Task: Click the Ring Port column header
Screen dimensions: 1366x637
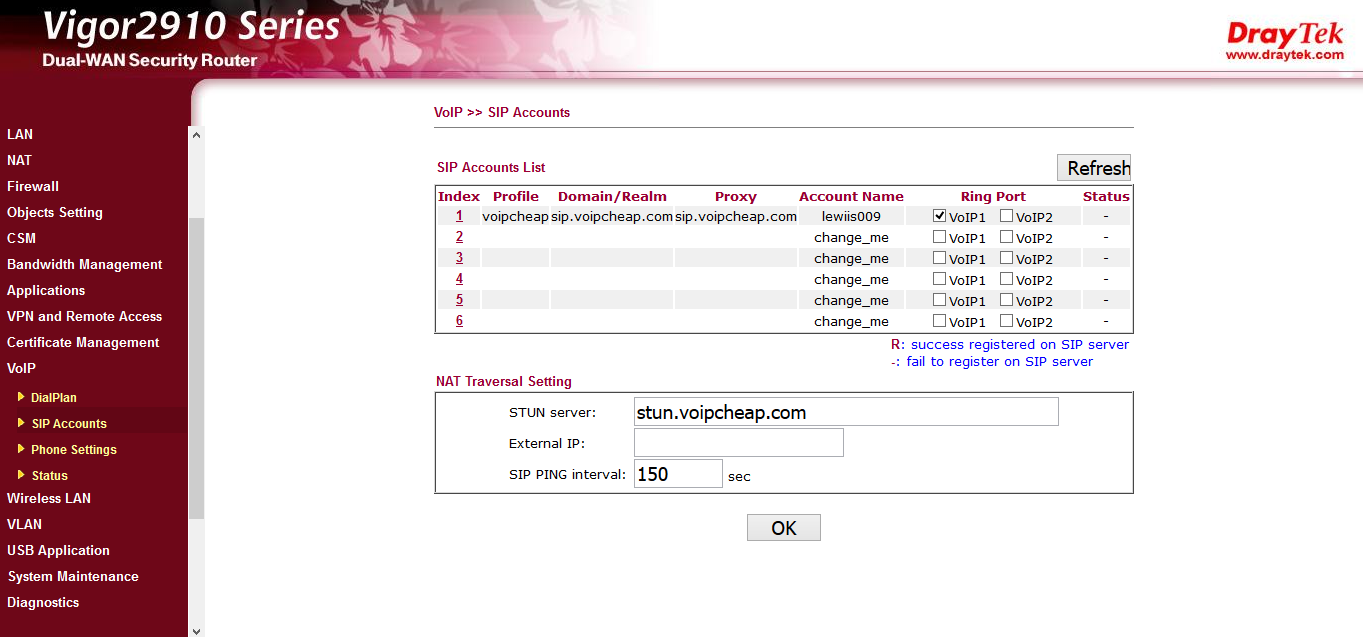Action: (x=993, y=197)
